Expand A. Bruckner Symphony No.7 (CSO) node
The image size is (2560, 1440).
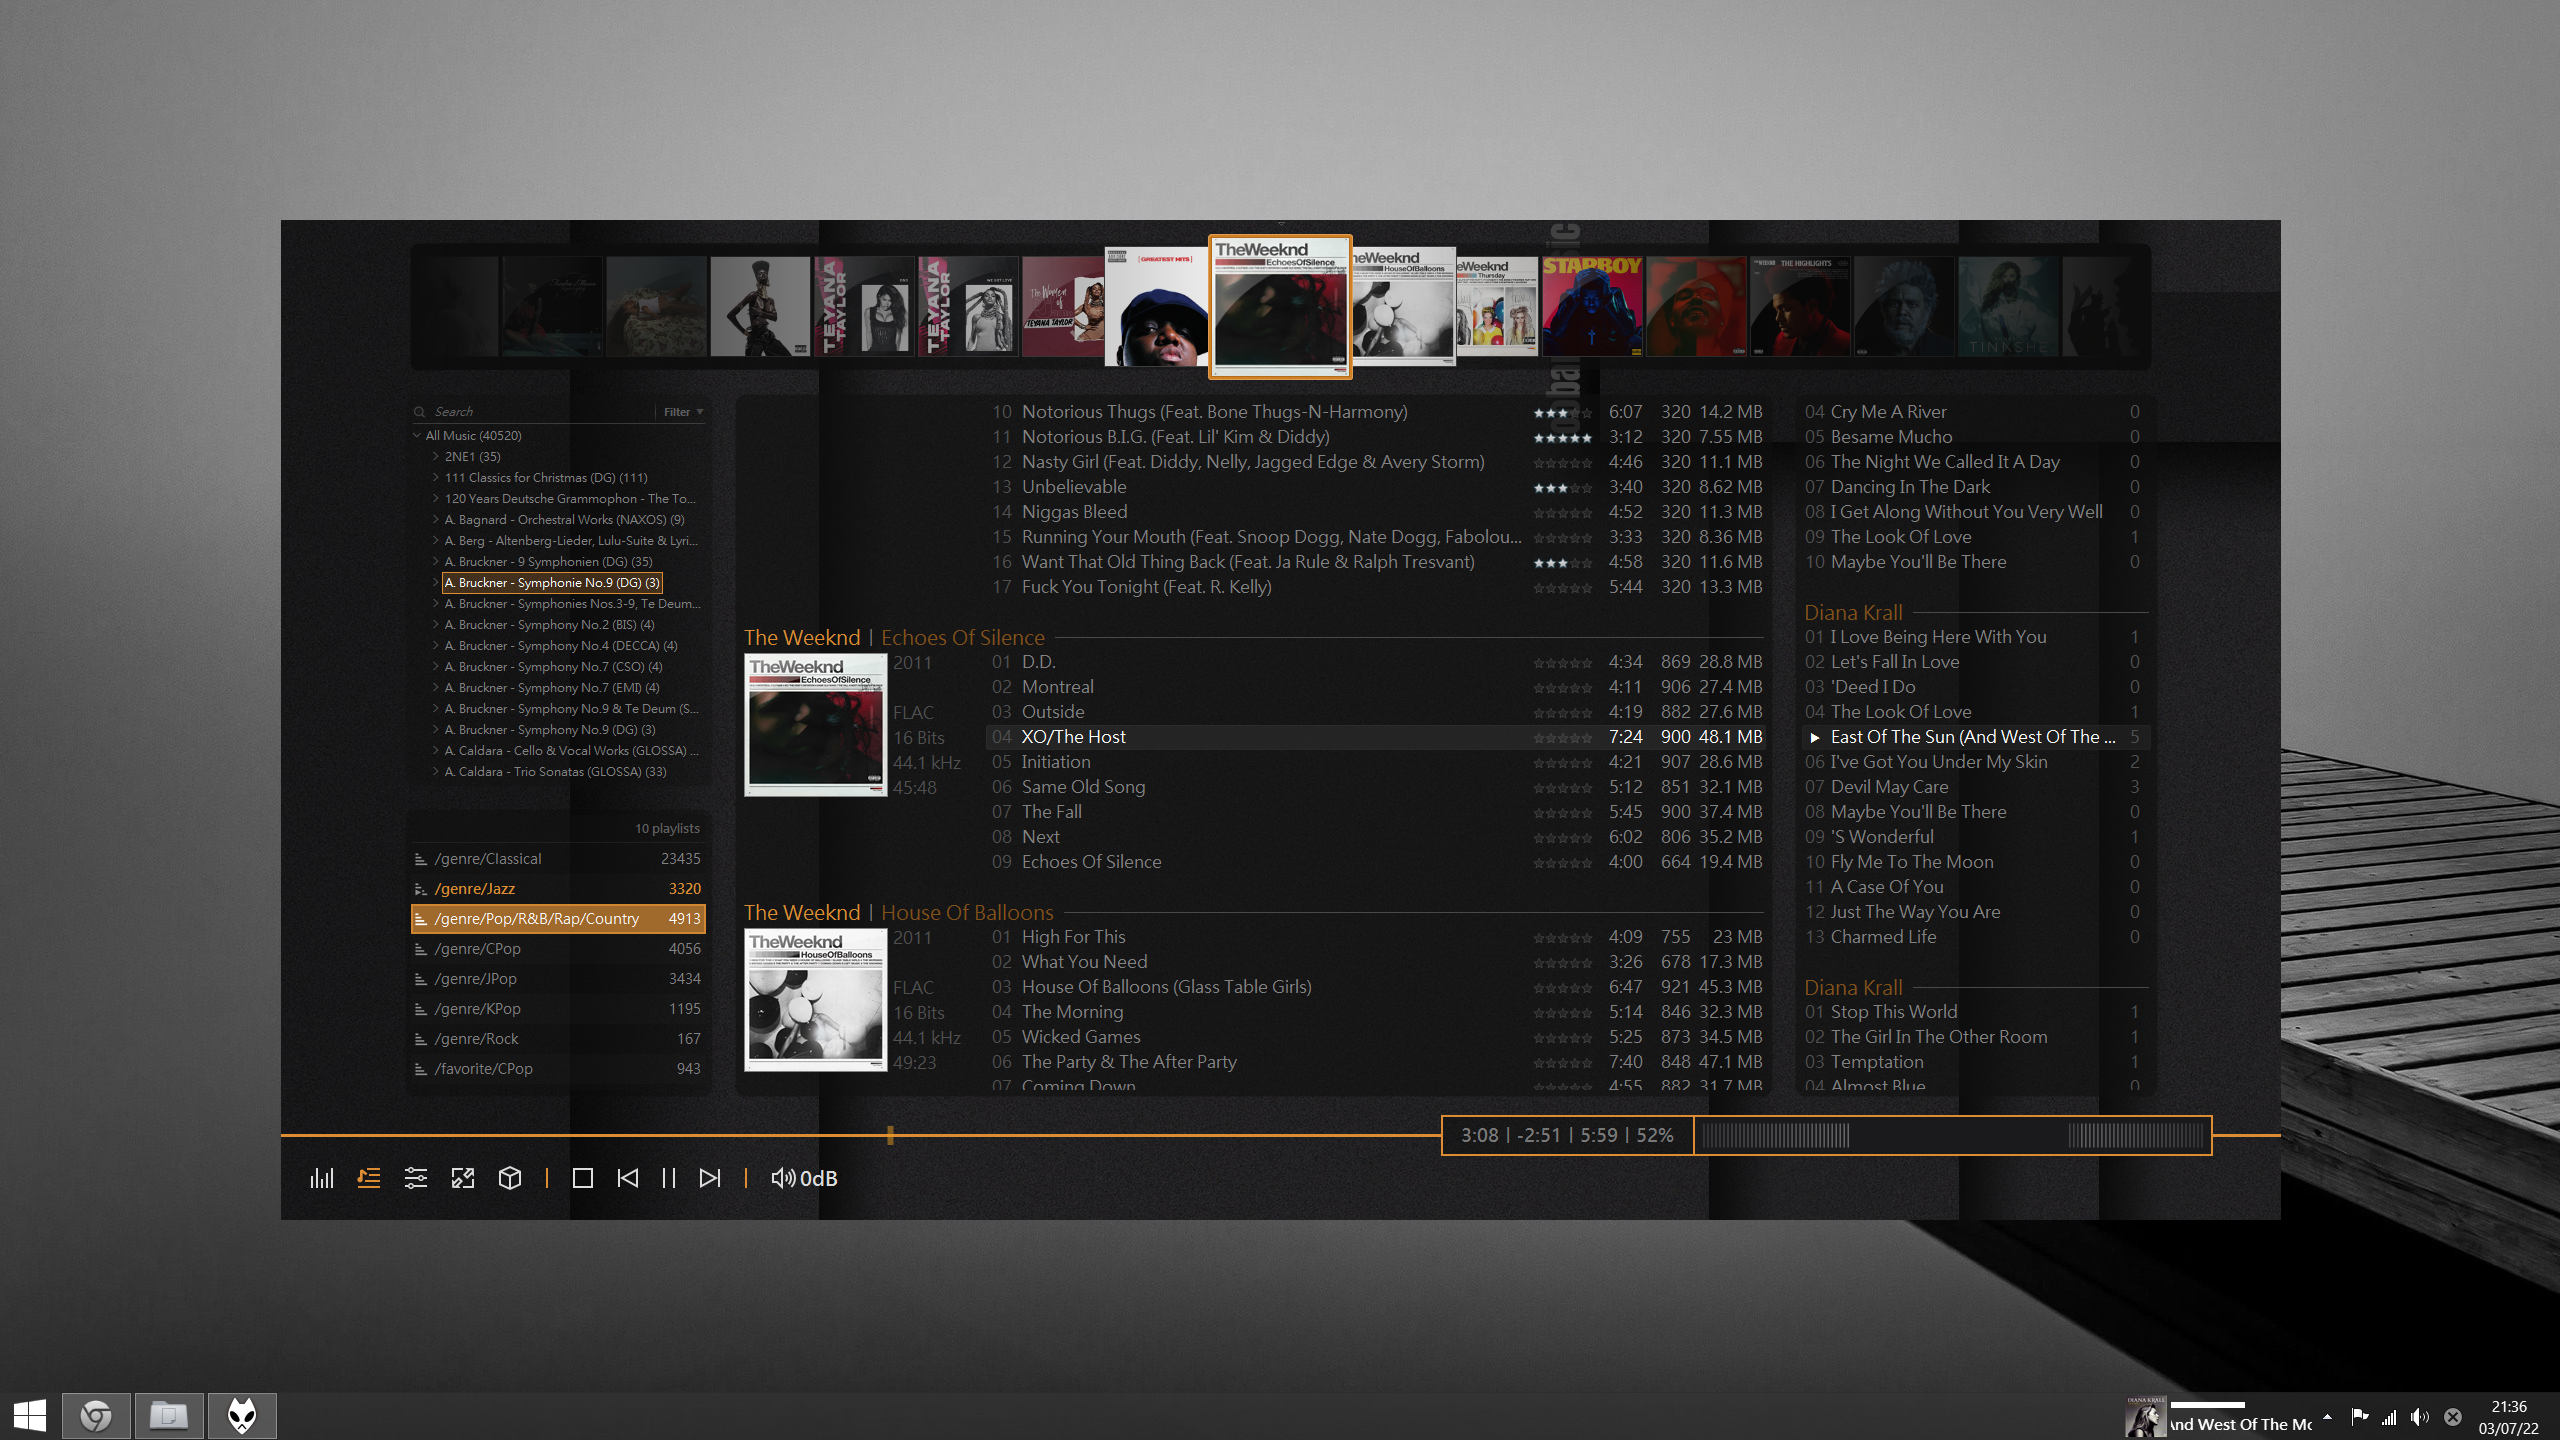pyautogui.click(x=436, y=666)
